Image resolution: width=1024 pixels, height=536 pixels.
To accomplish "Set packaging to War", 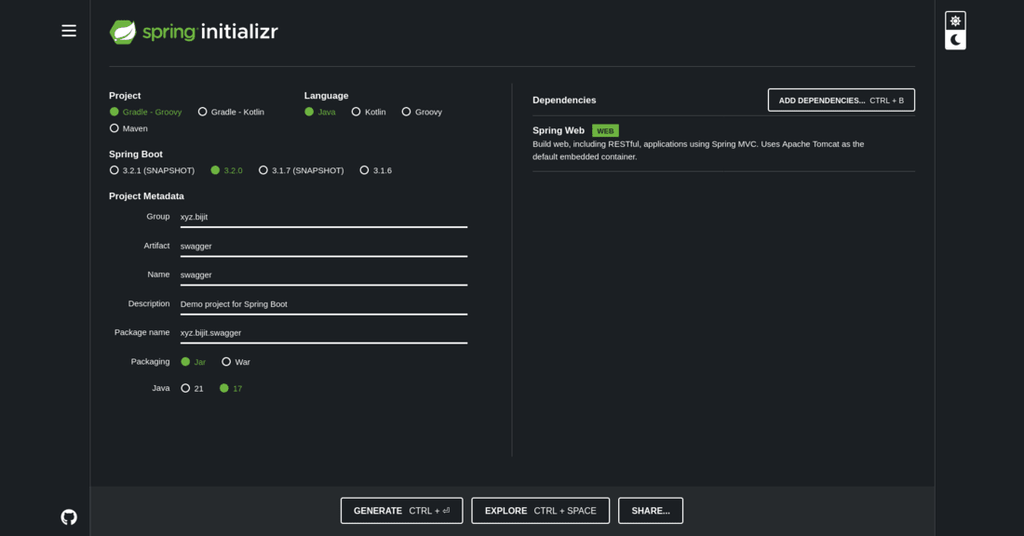I will click(236, 362).
